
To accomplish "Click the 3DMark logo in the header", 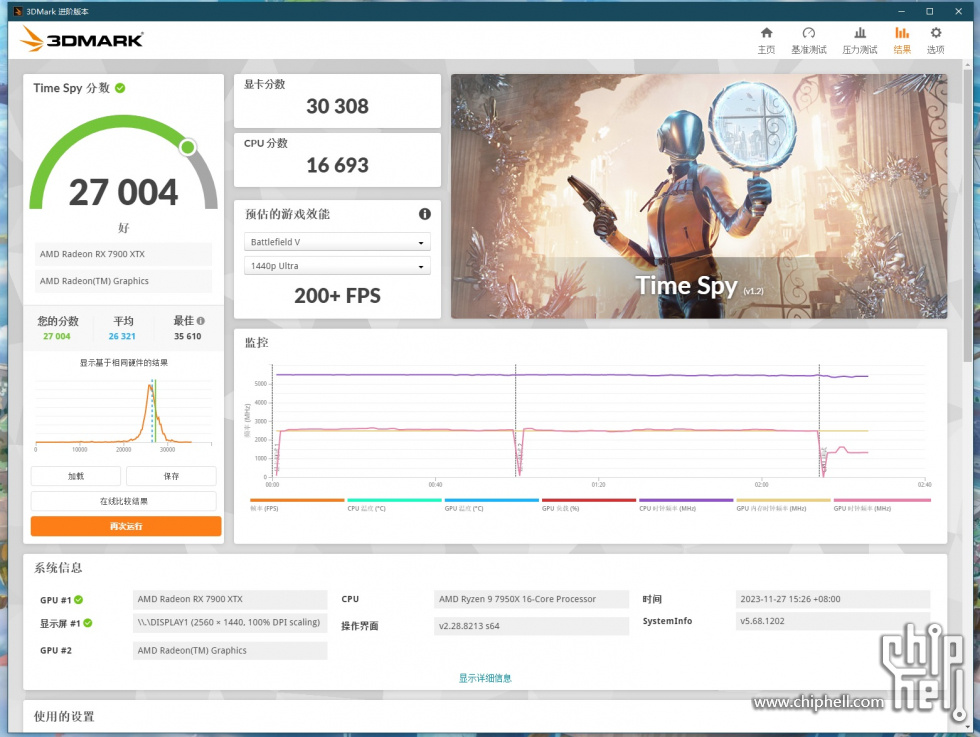I will (82, 39).
